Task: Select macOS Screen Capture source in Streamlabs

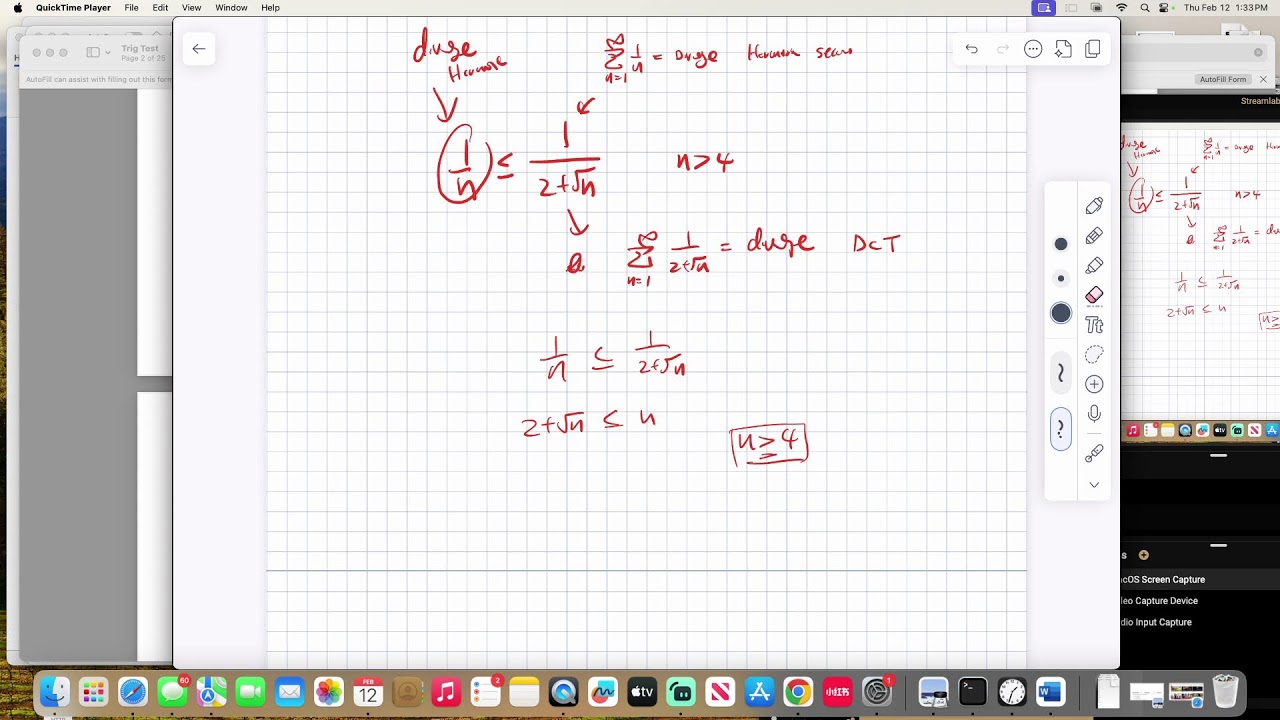Action: (x=1200, y=579)
